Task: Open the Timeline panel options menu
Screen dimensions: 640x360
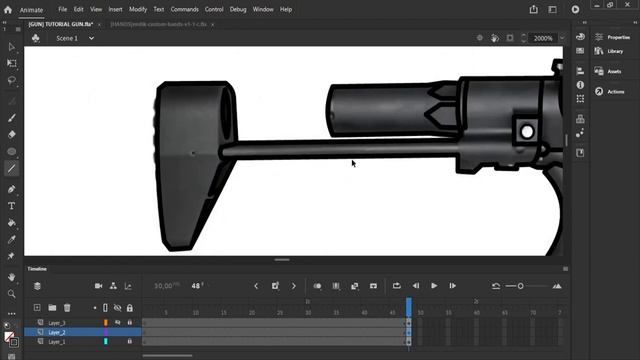Action: tap(565, 269)
